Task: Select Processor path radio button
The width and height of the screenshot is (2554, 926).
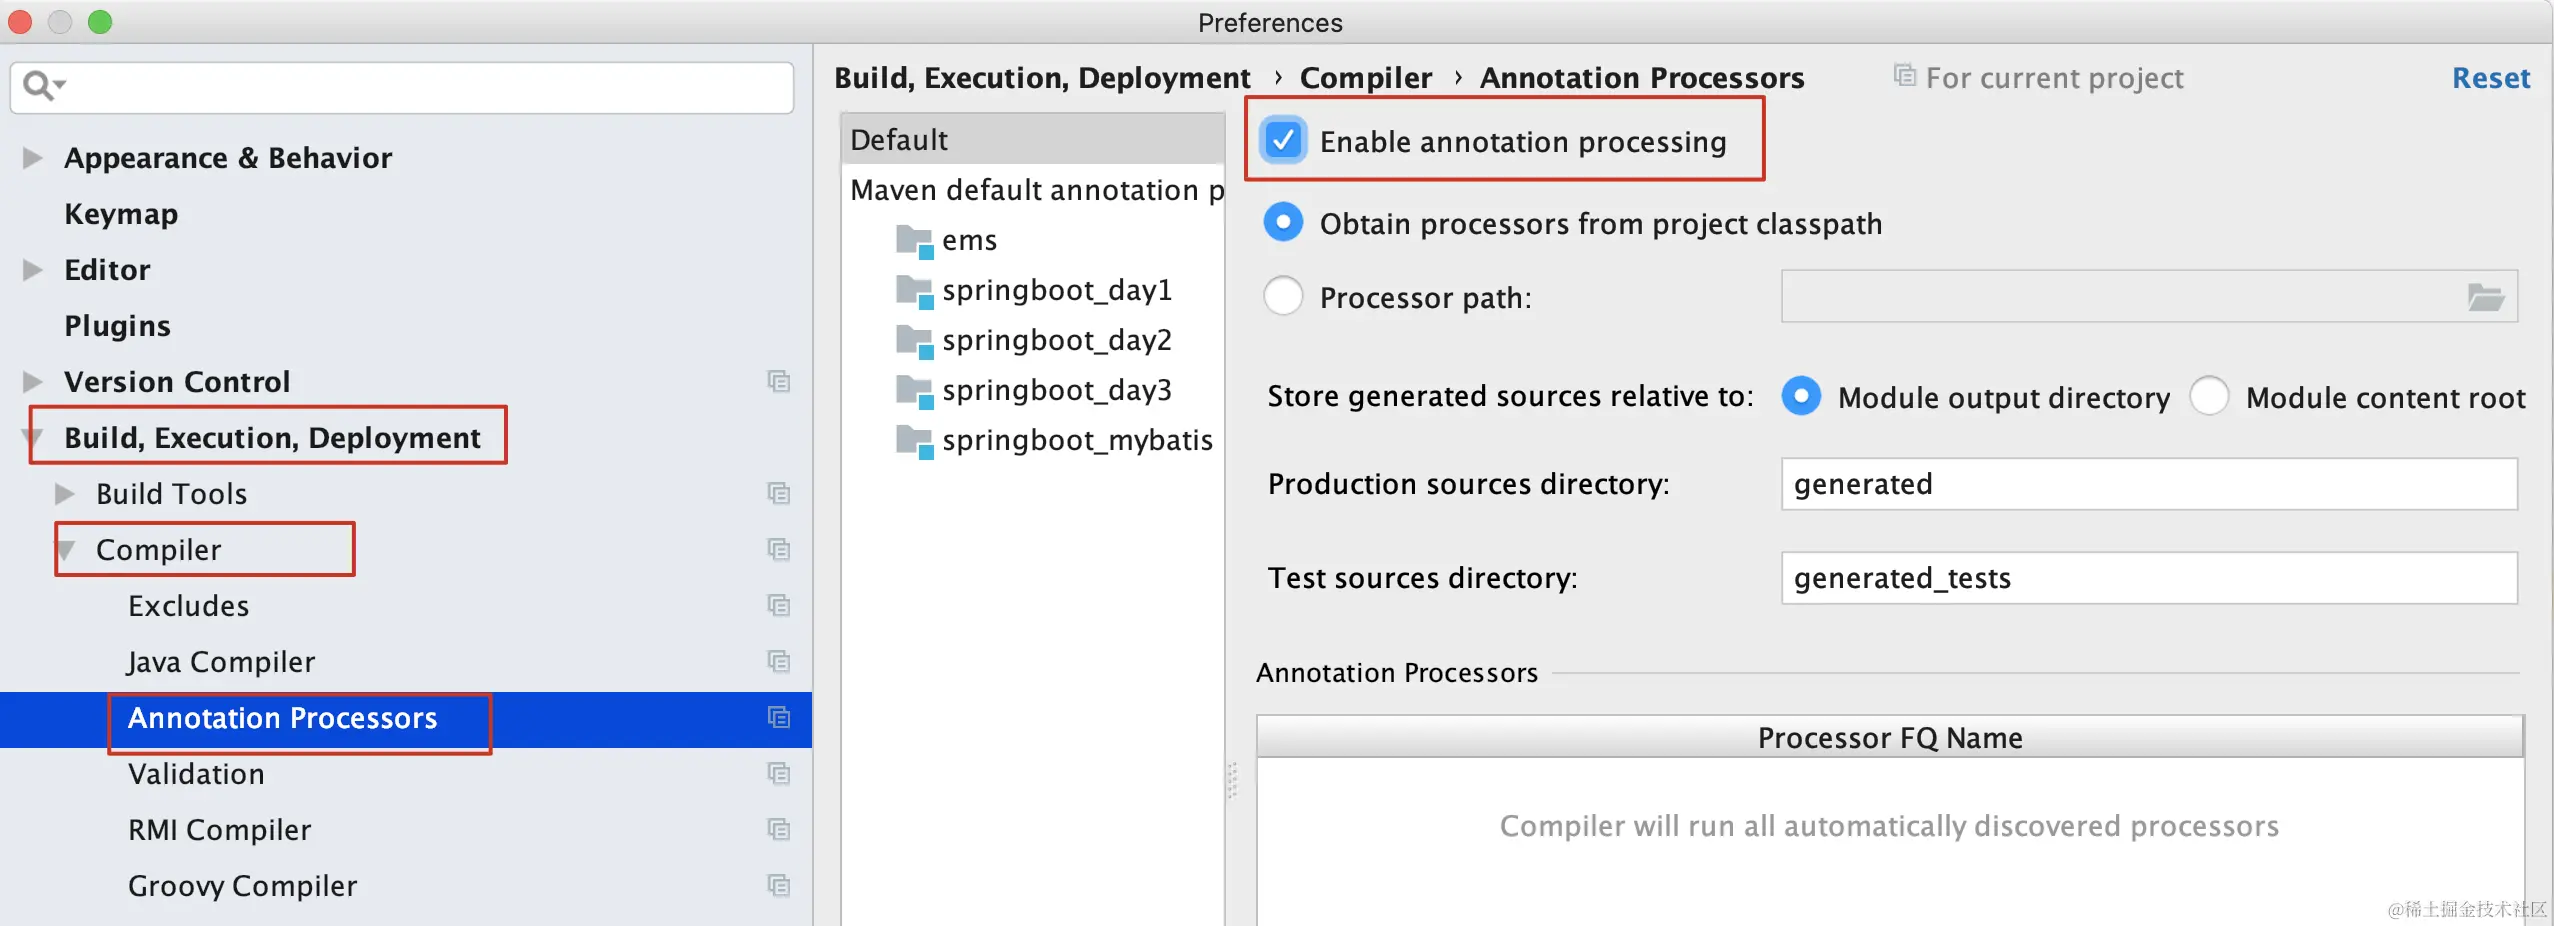Action: coord(1283,297)
